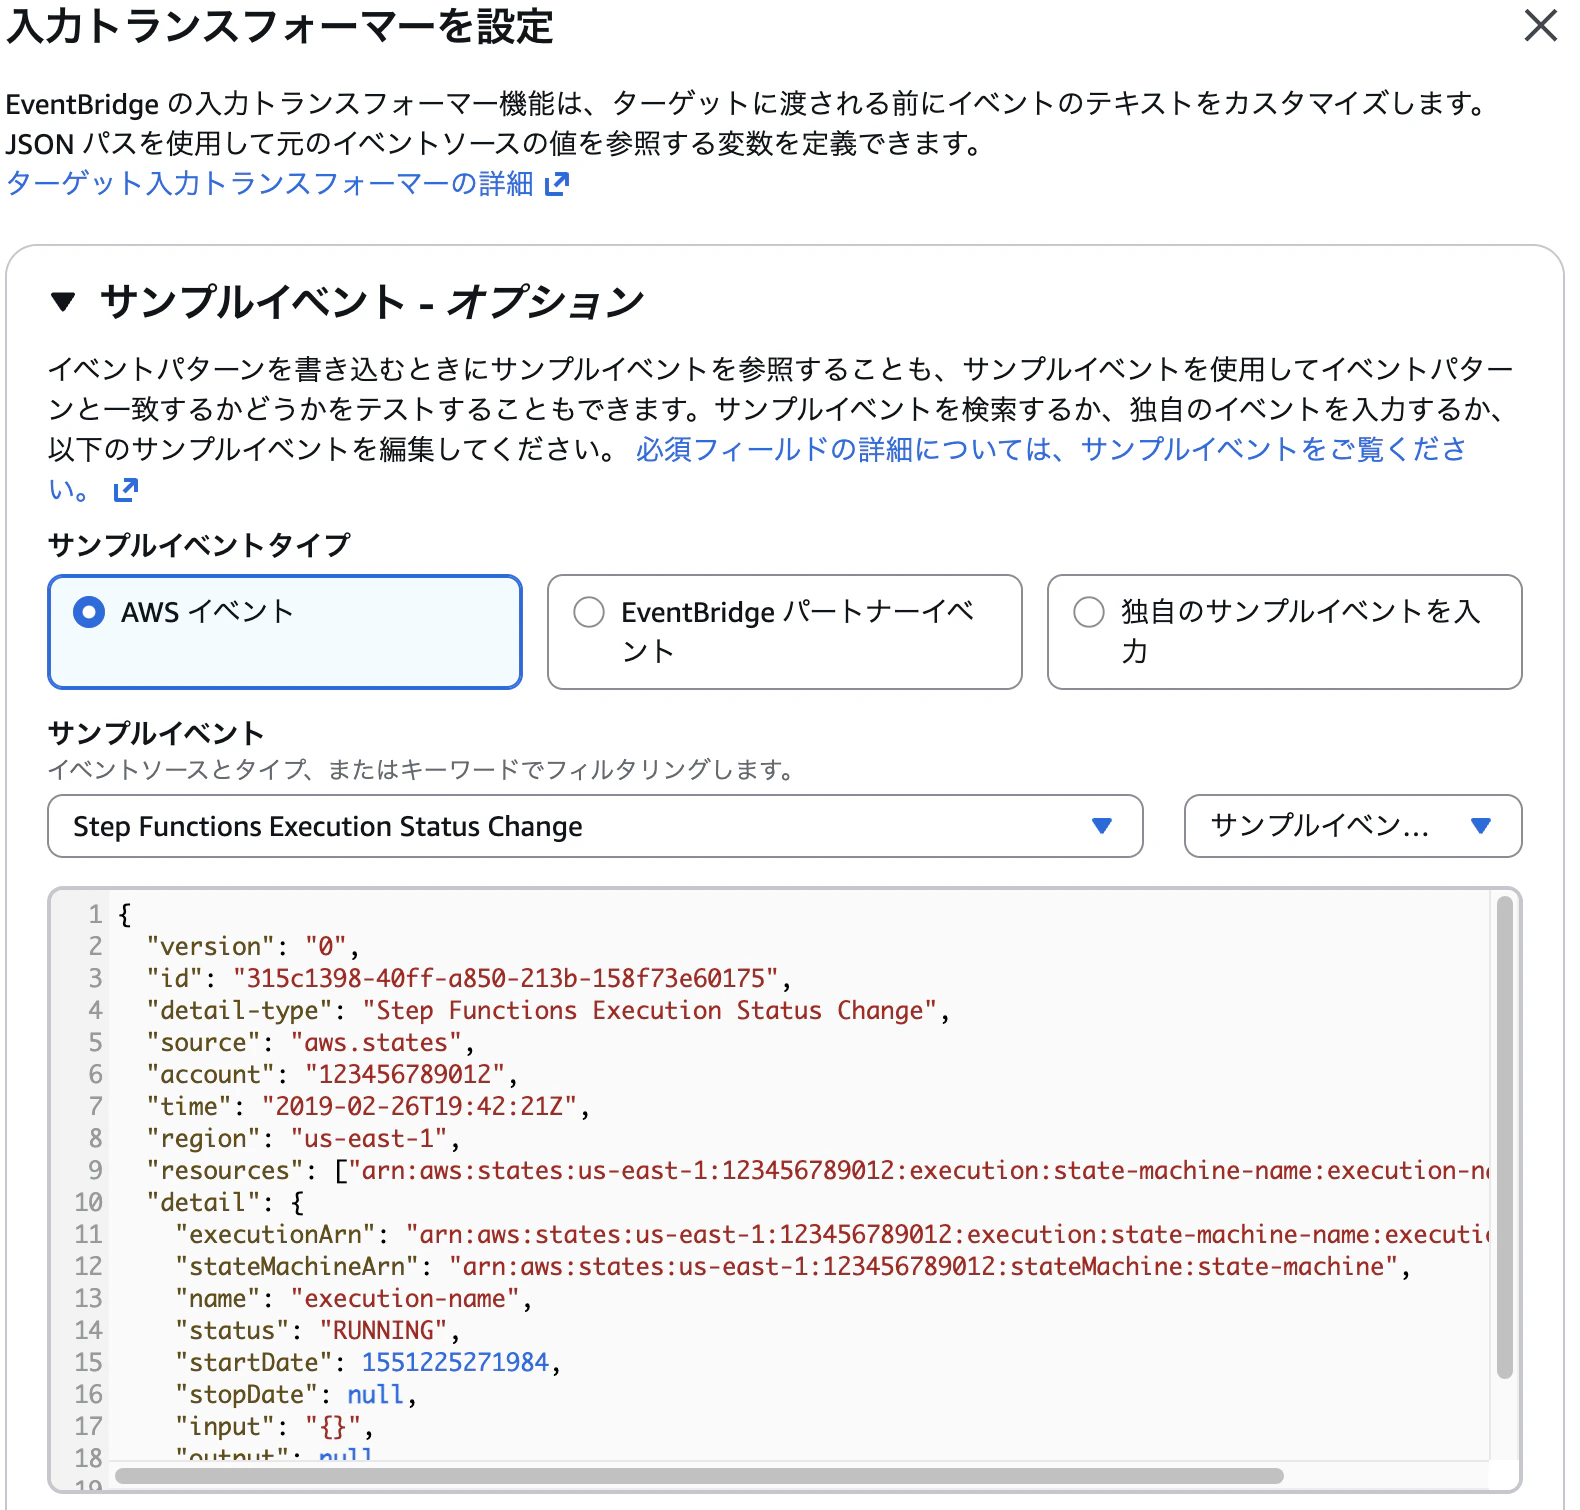Image resolution: width=1580 pixels, height=1510 pixels.
Task: Click the "123456789012" account value
Action: click(x=405, y=1074)
